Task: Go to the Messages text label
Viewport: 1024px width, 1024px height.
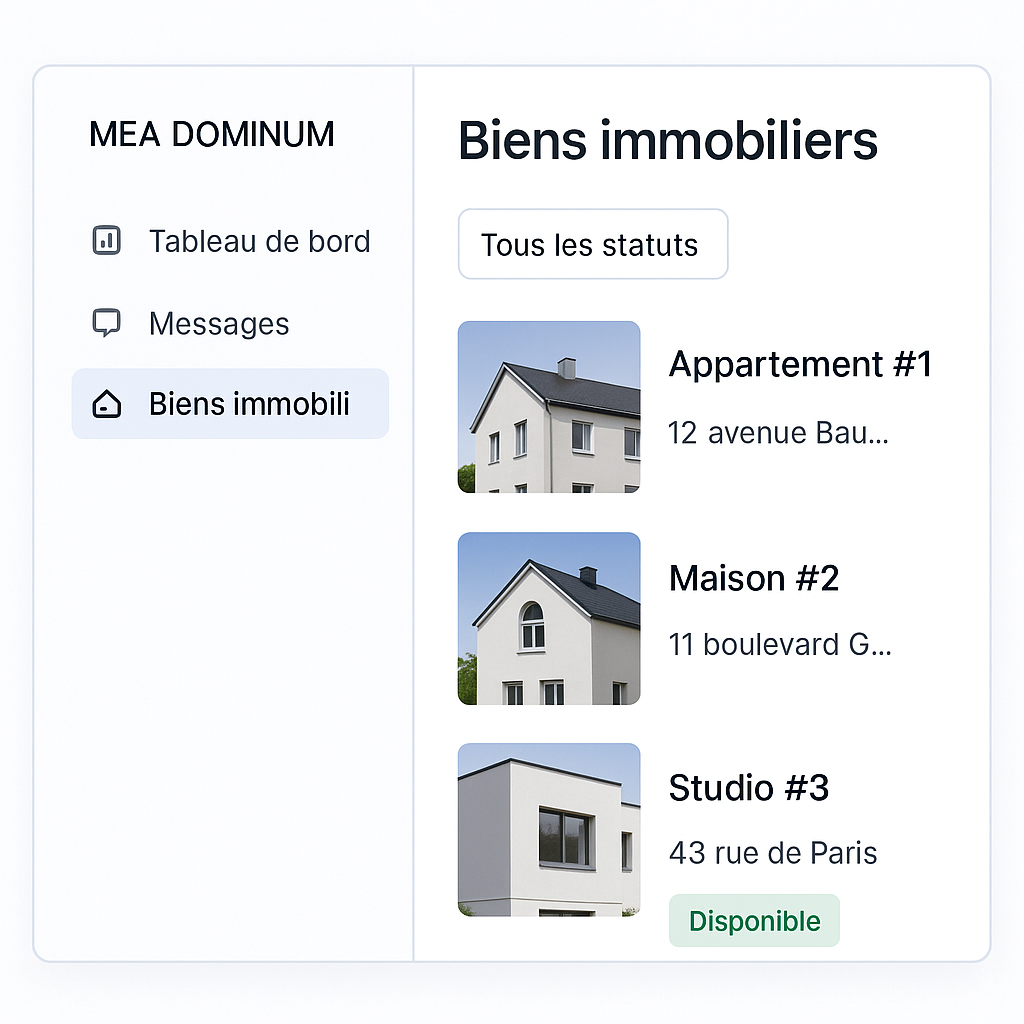Action: [219, 324]
